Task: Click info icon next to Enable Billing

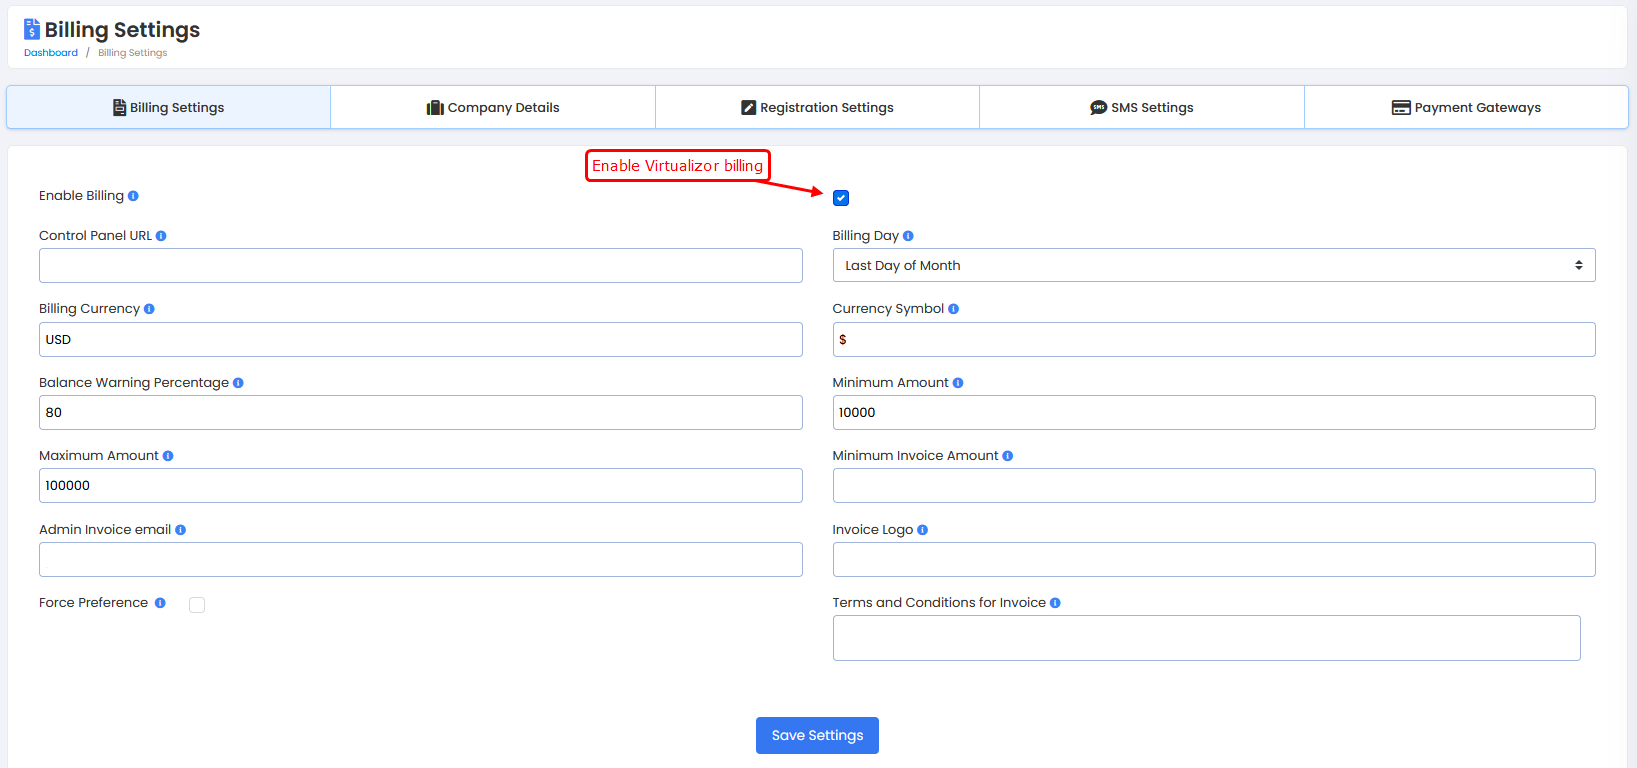Action: click(133, 196)
